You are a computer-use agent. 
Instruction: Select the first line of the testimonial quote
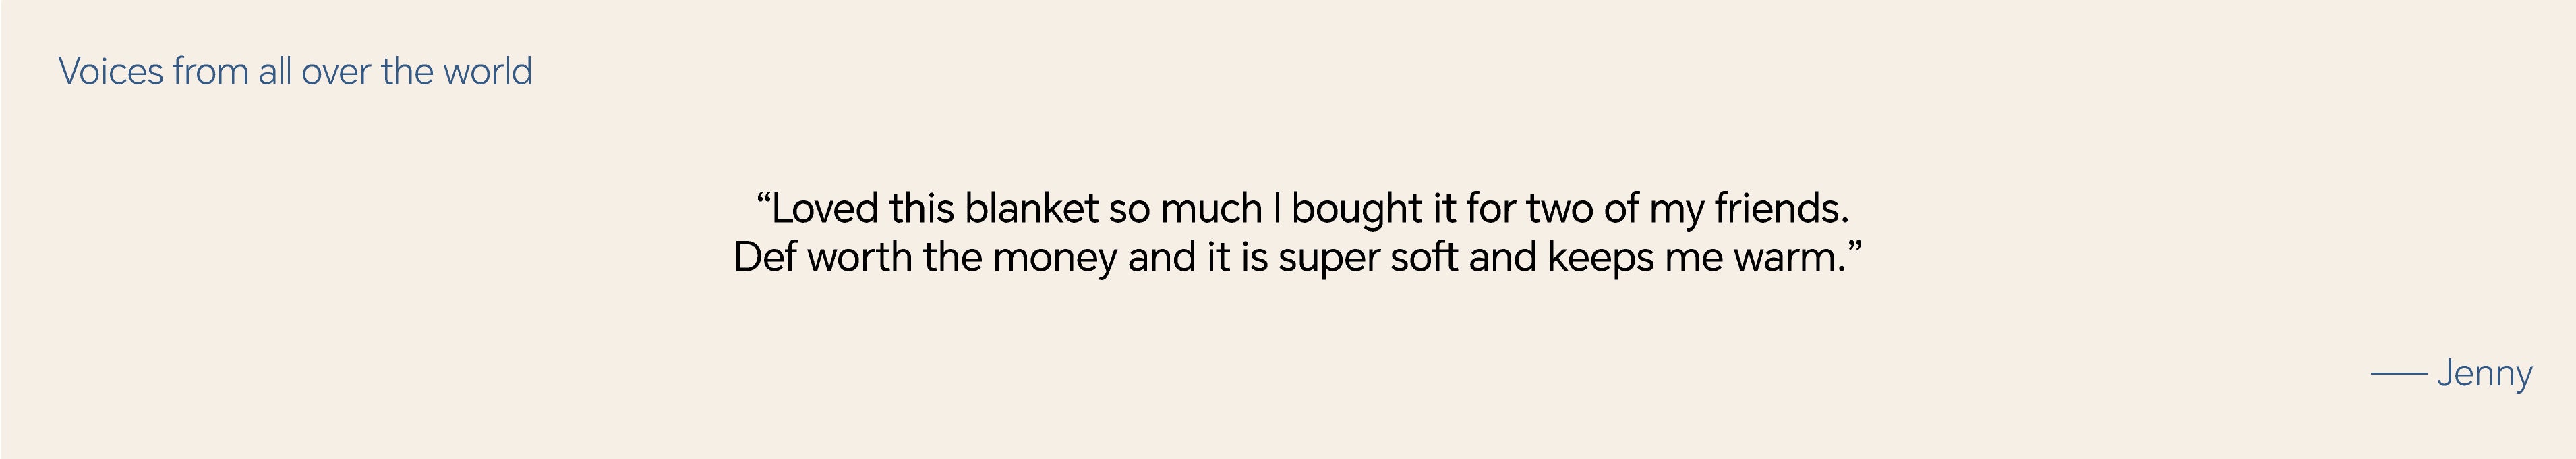click(x=1302, y=208)
